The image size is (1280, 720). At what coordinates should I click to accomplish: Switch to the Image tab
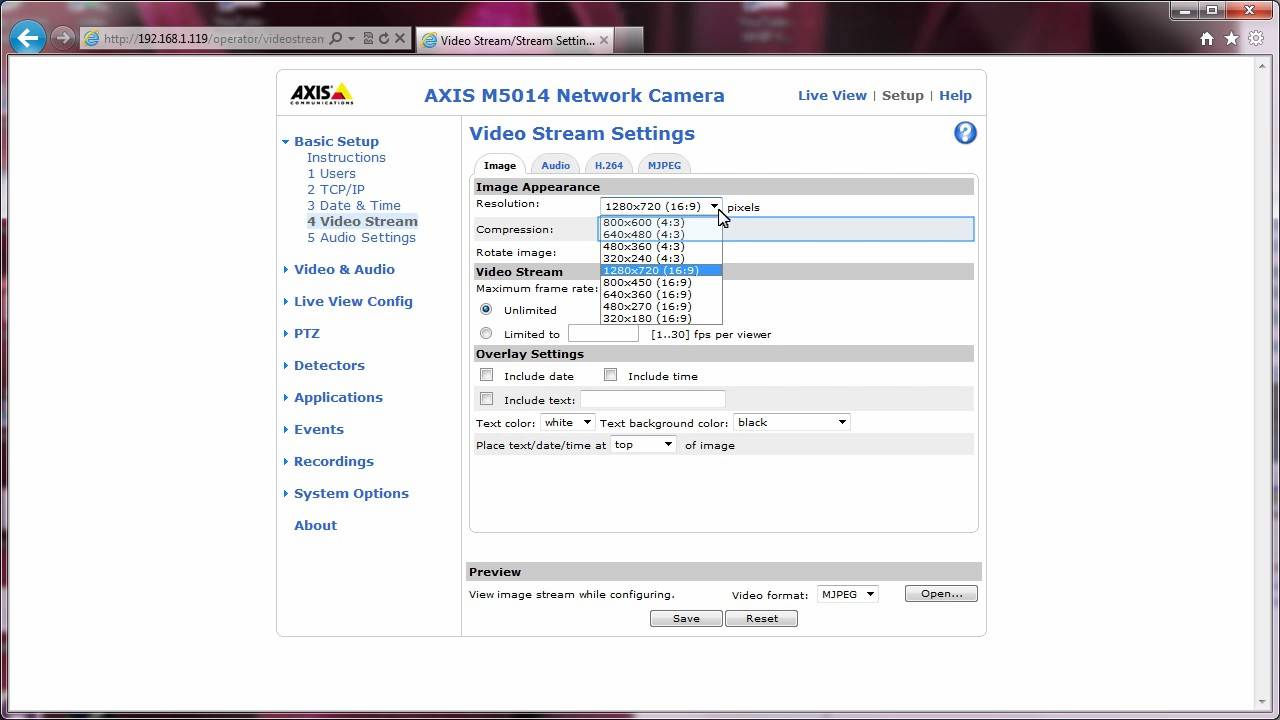tap(500, 165)
